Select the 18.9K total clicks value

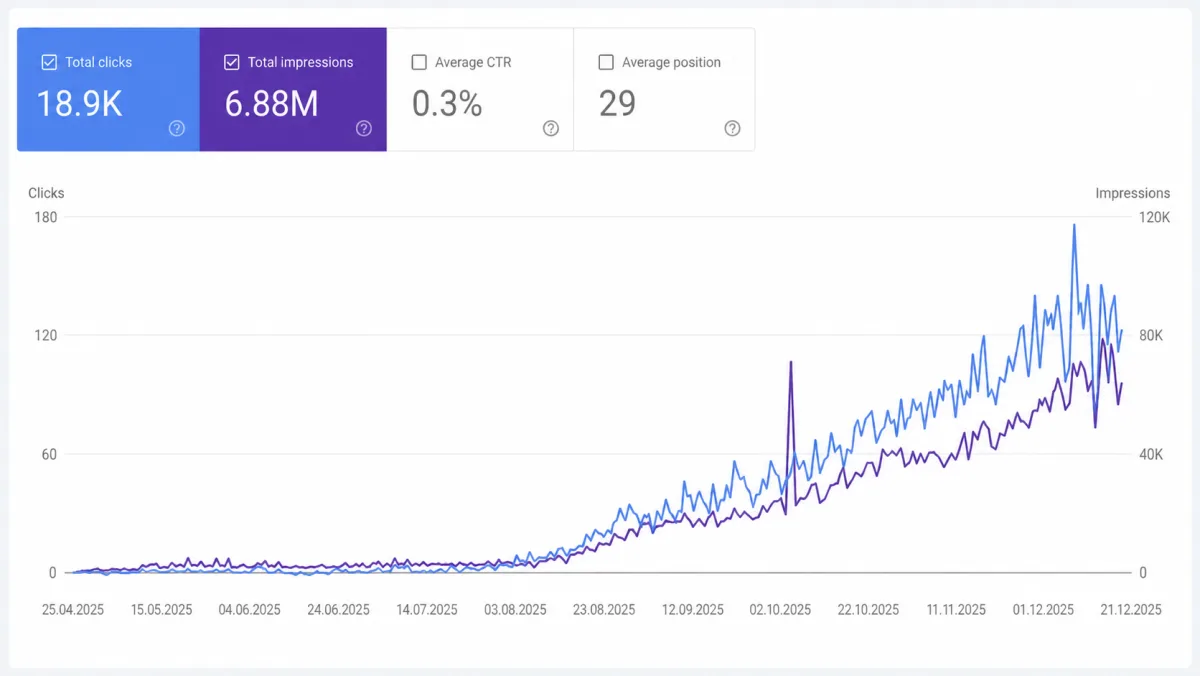tap(80, 103)
